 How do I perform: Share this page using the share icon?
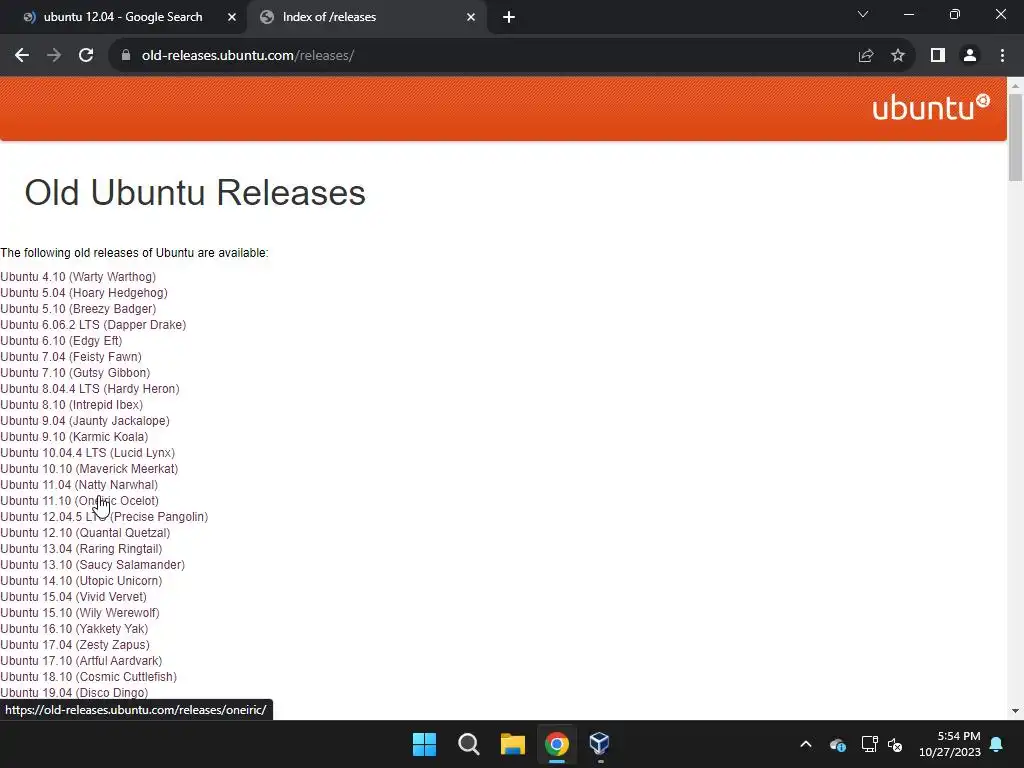coord(866,56)
